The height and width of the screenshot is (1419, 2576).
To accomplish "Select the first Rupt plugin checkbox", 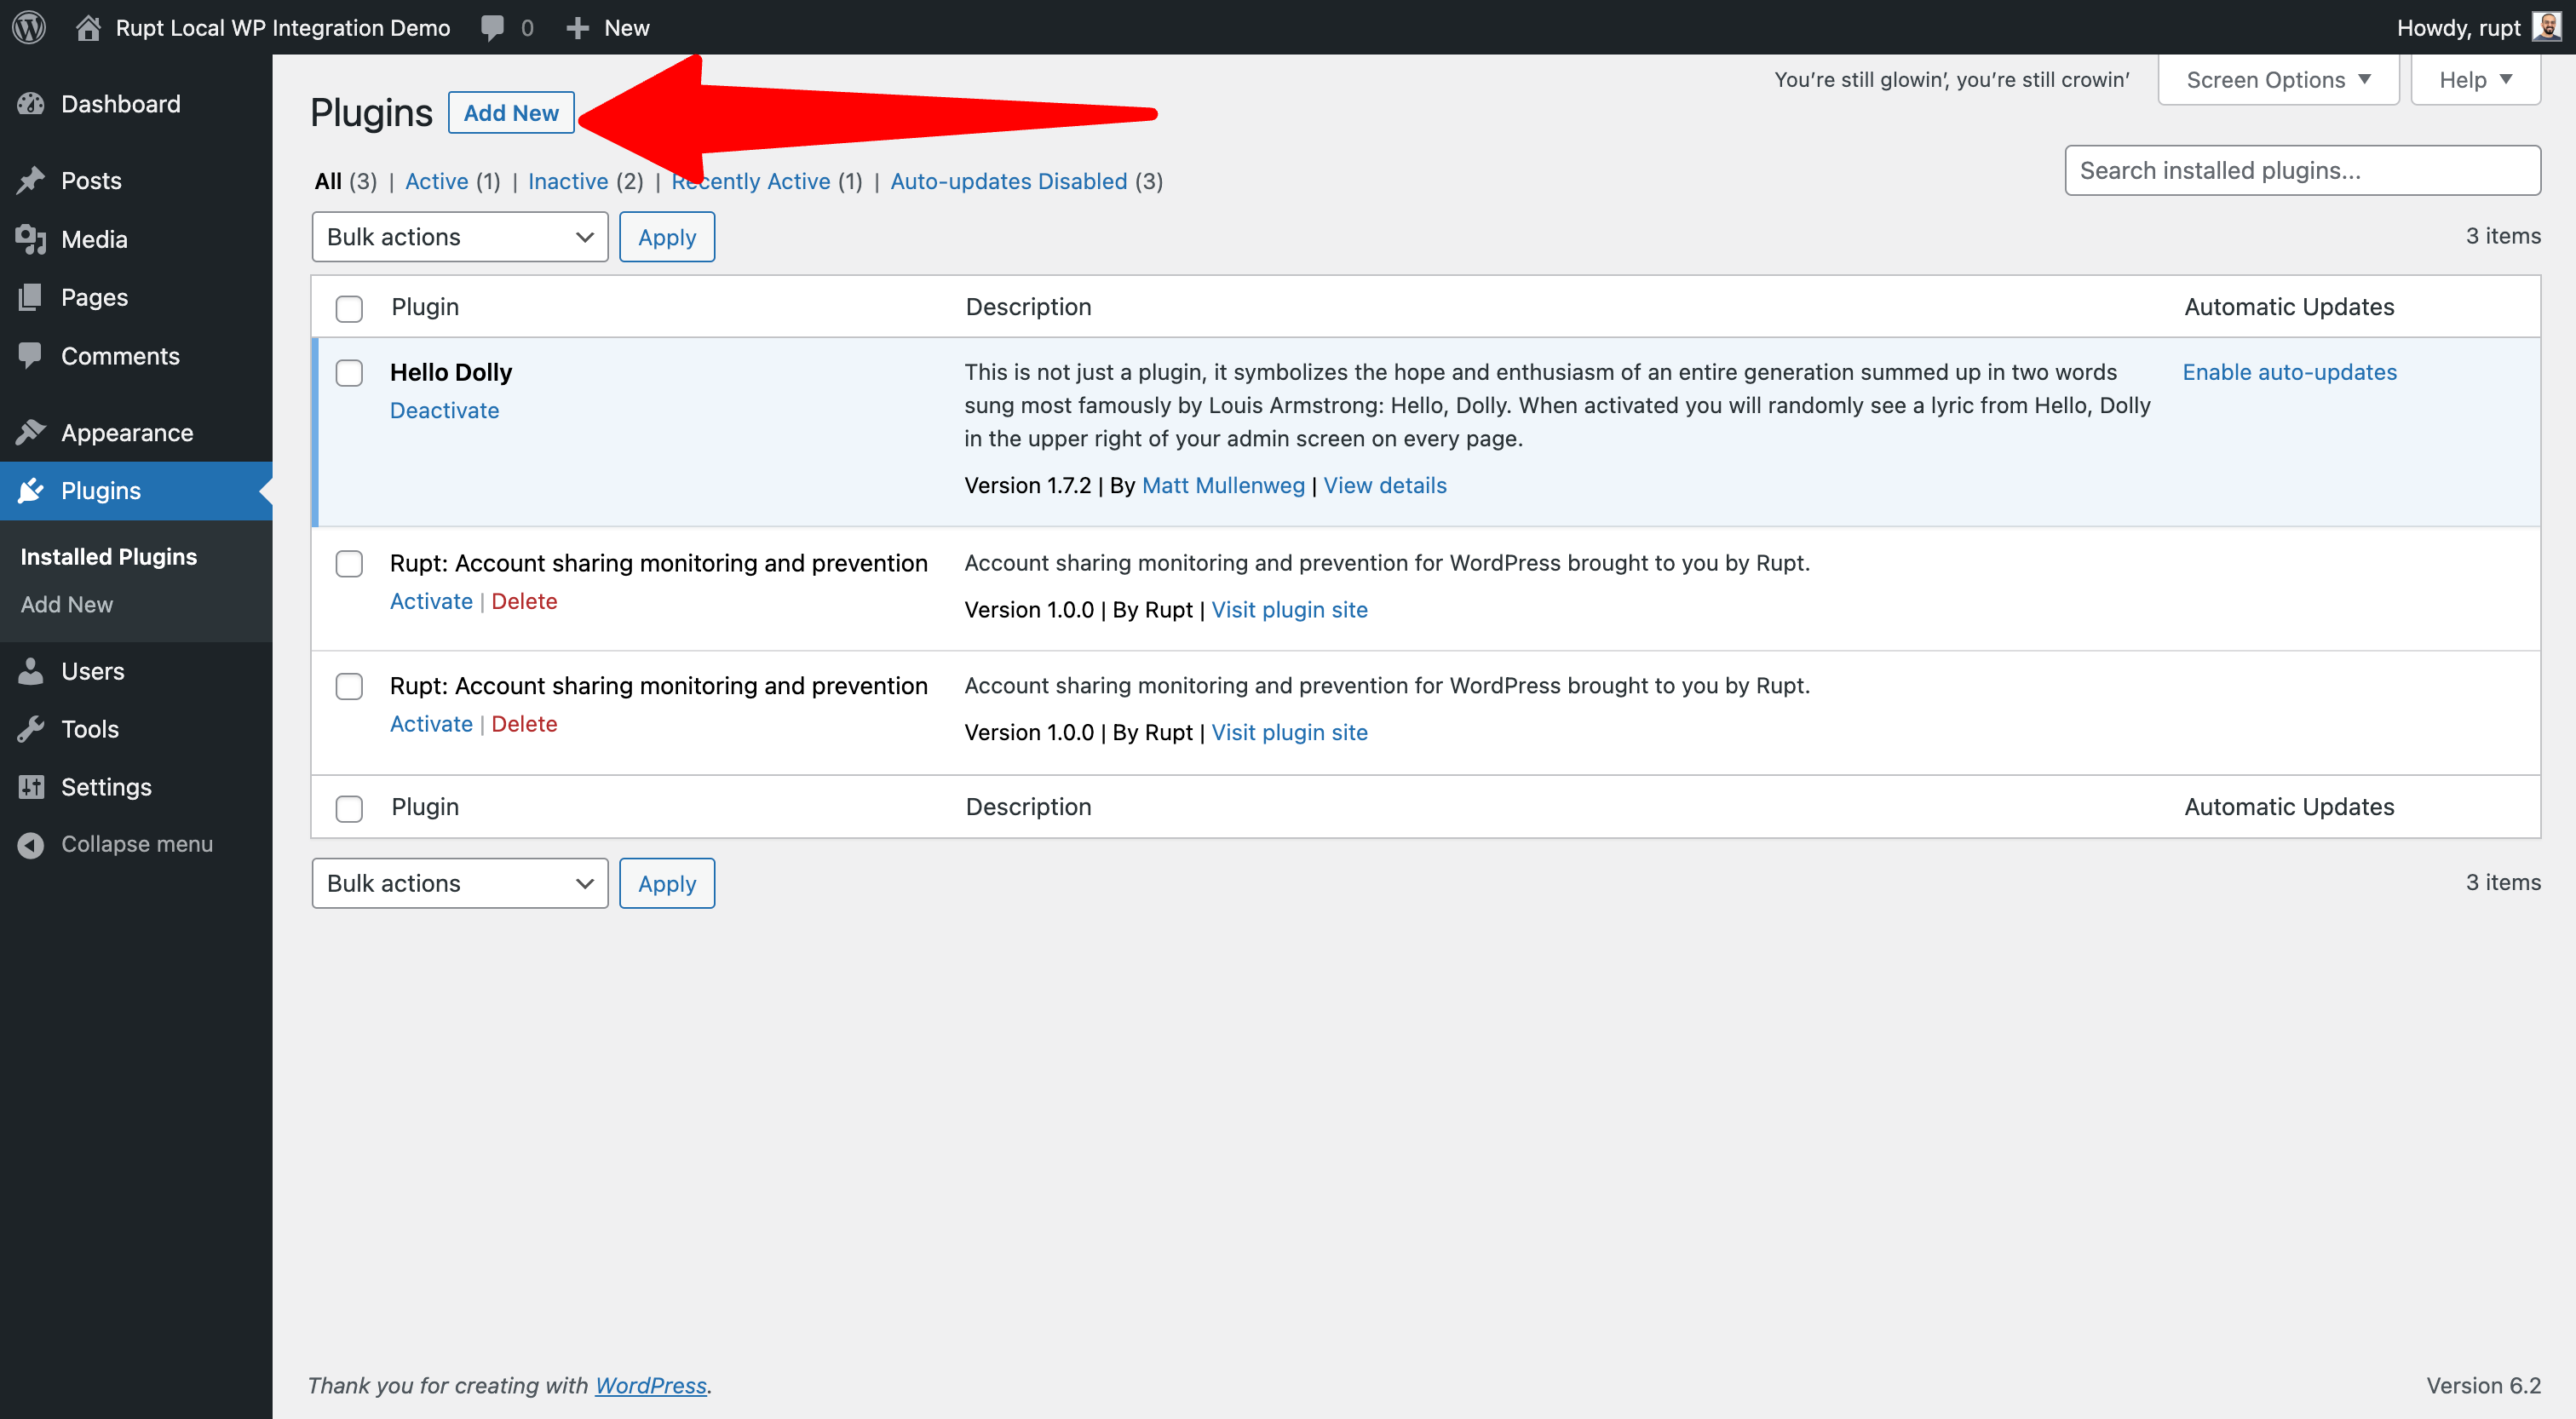I will point(349,564).
